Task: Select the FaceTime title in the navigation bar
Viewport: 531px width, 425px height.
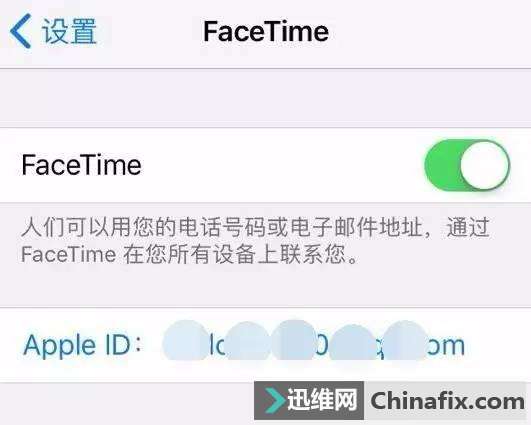Action: pos(266,31)
